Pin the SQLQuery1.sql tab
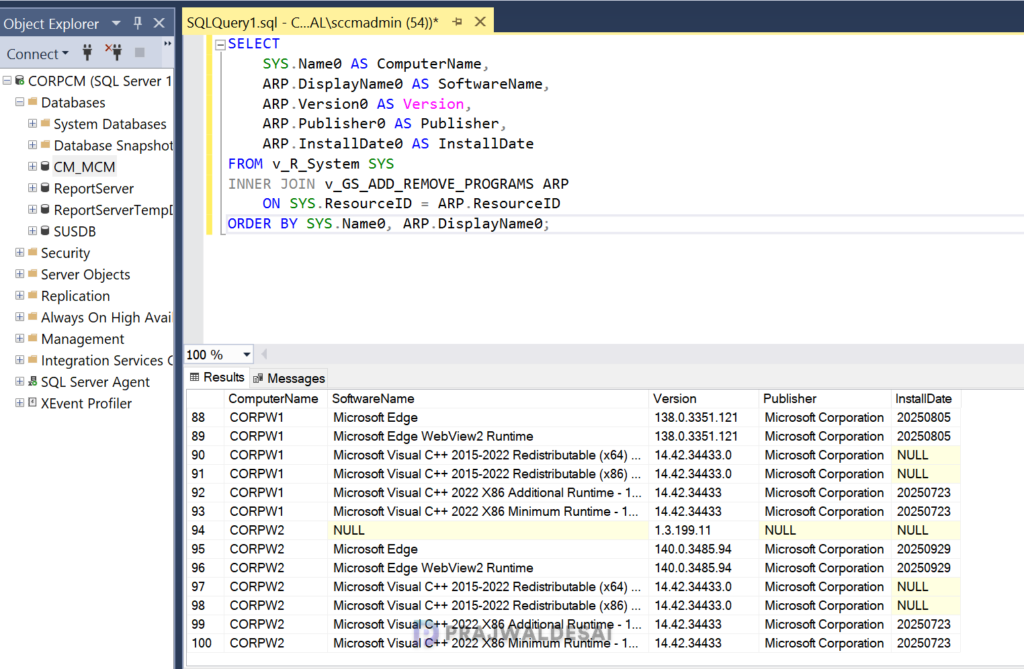Viewport: 1024px width, 669px height. tap(457, 22)
